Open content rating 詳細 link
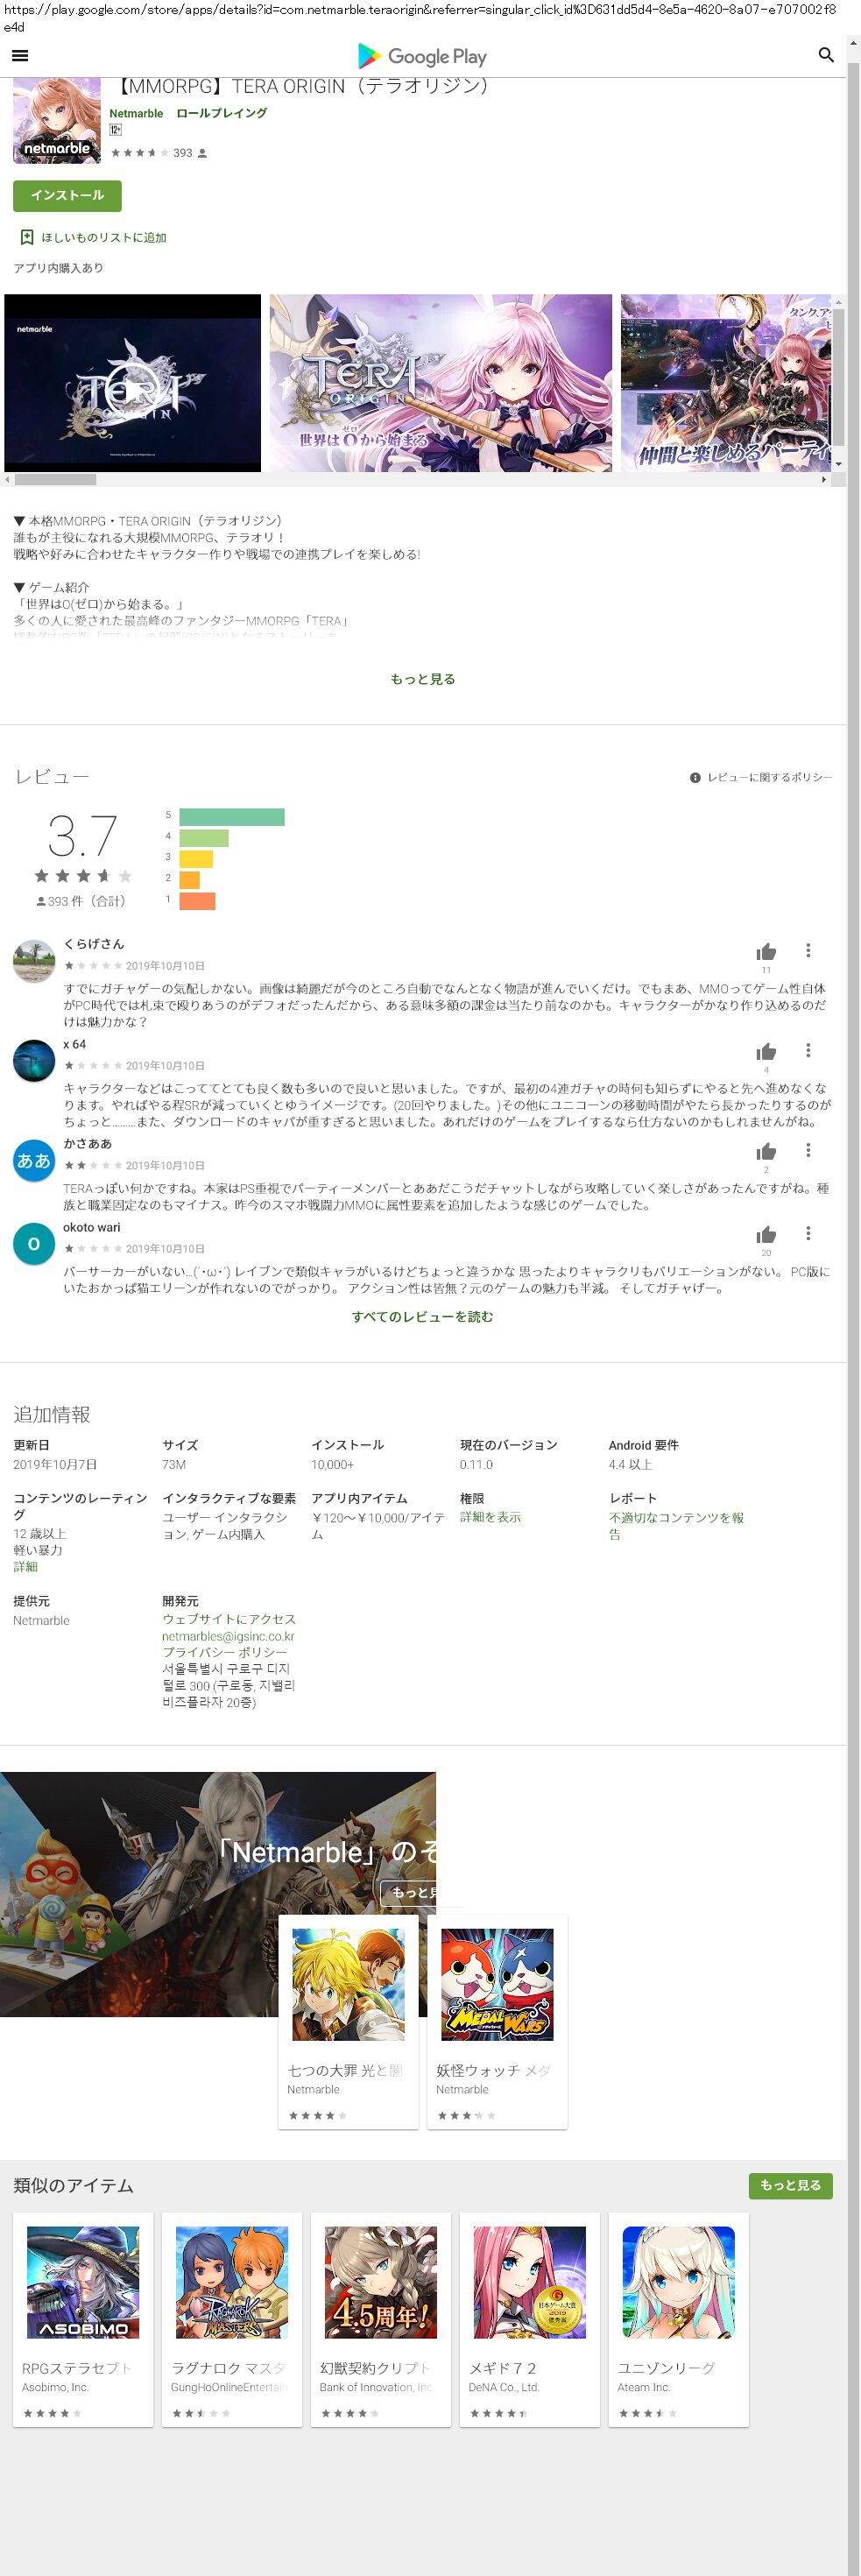The image size is (861, 2576). [x=25, y=1567]
